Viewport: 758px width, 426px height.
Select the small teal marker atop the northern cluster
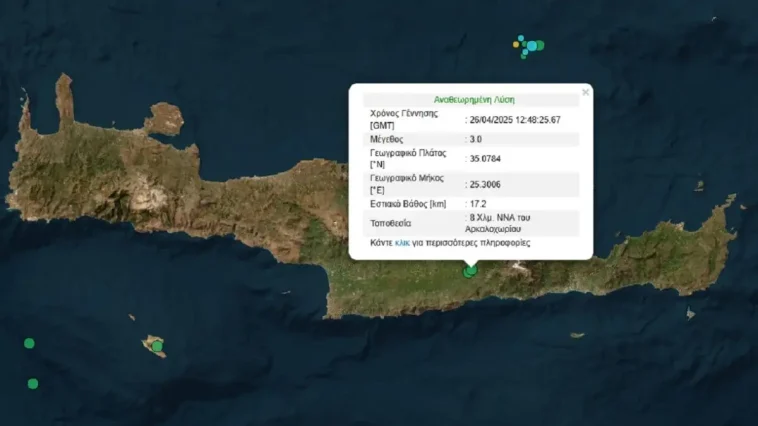pos(521,38)
